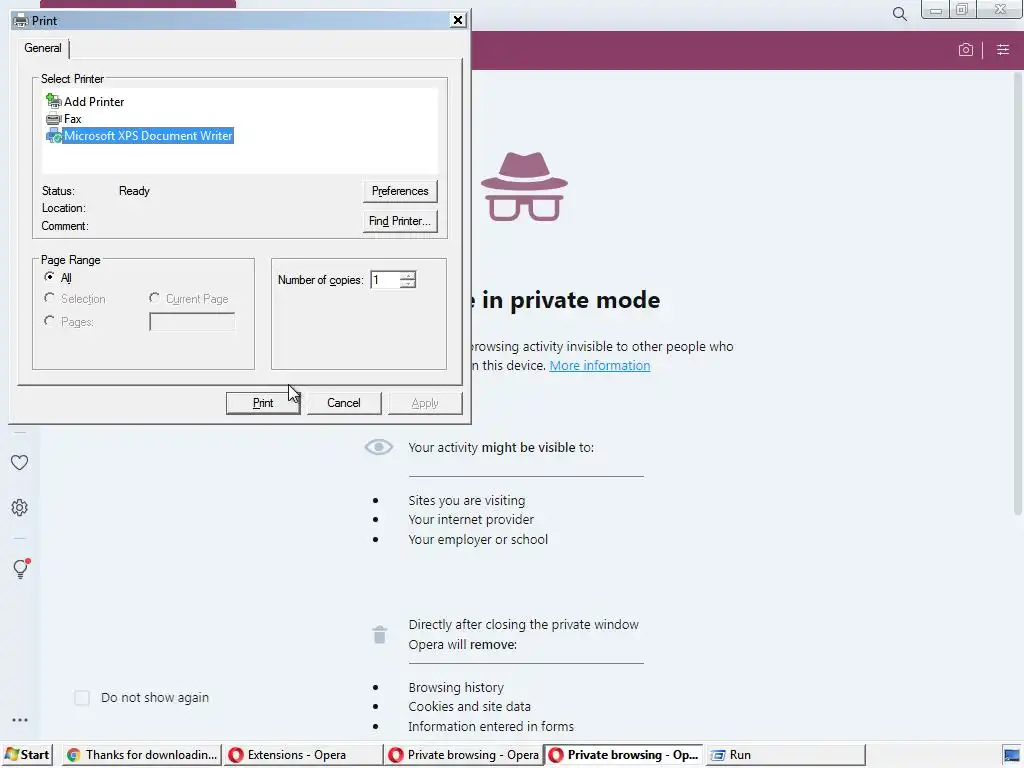Close the Print dialog
The image size is (1024, 768).
[458, 20]
